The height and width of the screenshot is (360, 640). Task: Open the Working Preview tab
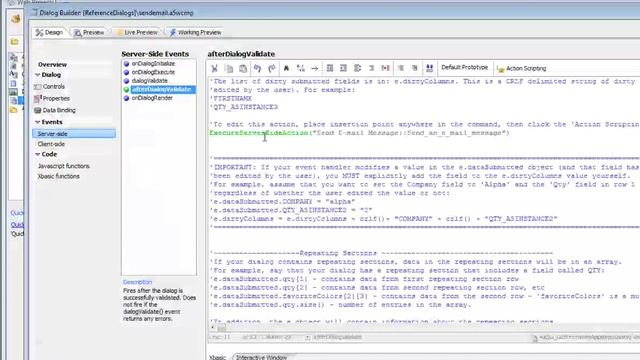point(195,32)
